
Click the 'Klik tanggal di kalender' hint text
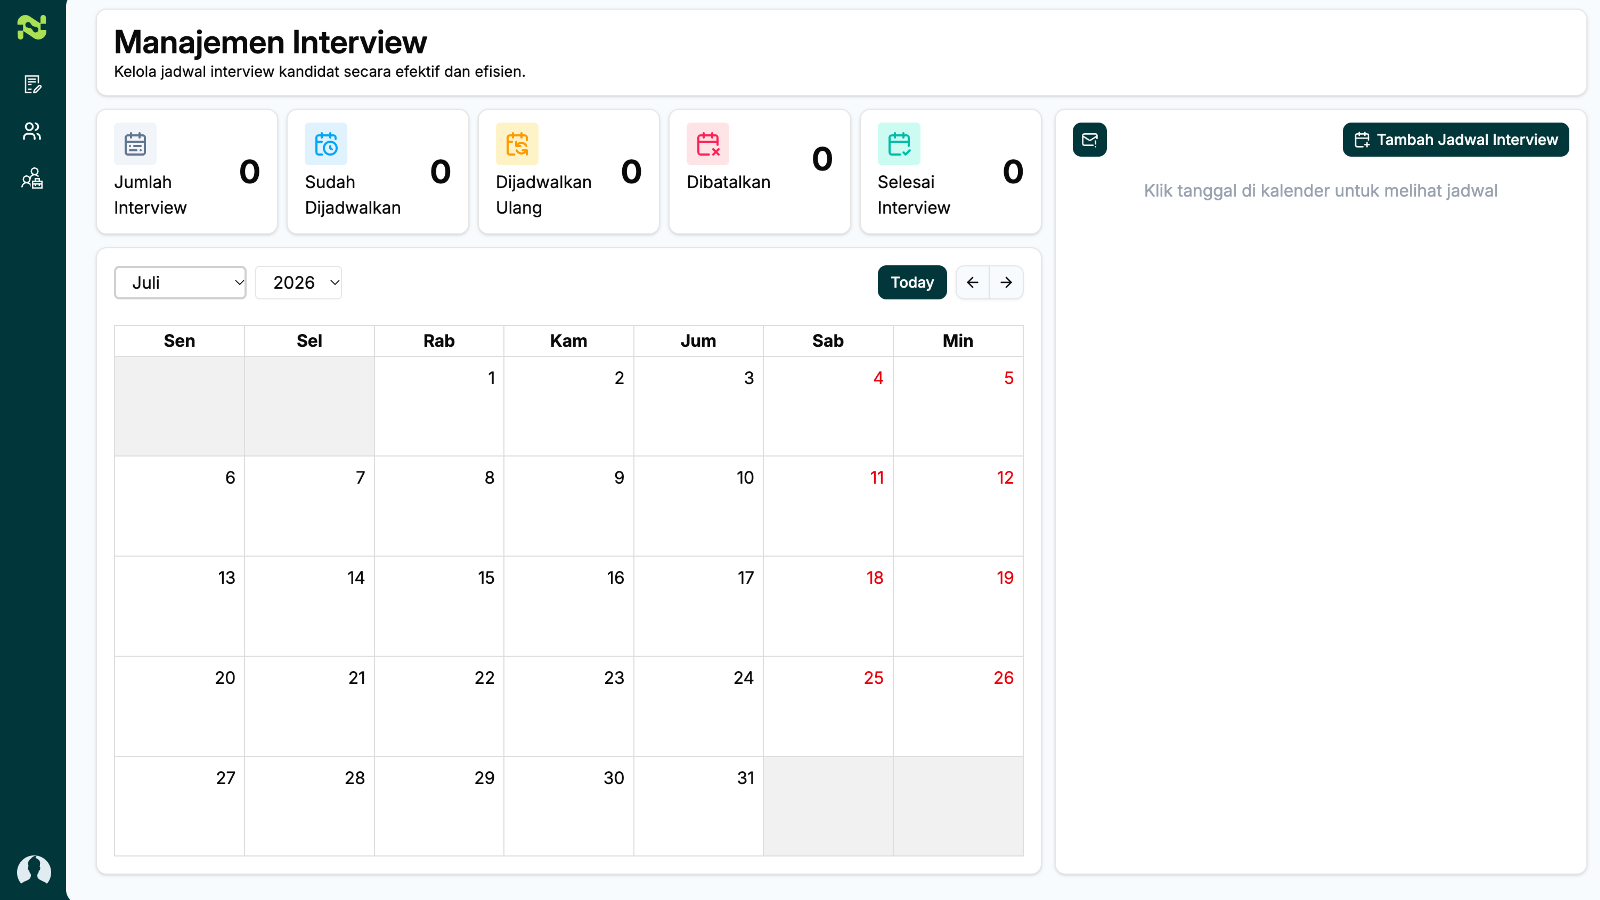coord(1321,191)
